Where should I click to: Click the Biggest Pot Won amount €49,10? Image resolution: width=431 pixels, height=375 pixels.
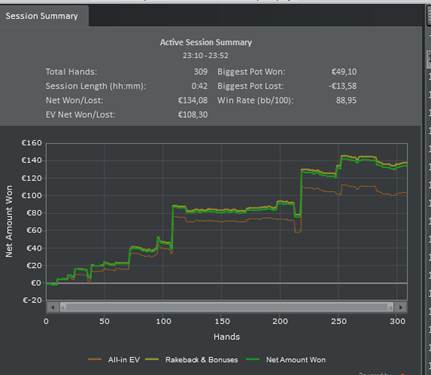coord(344,72)
